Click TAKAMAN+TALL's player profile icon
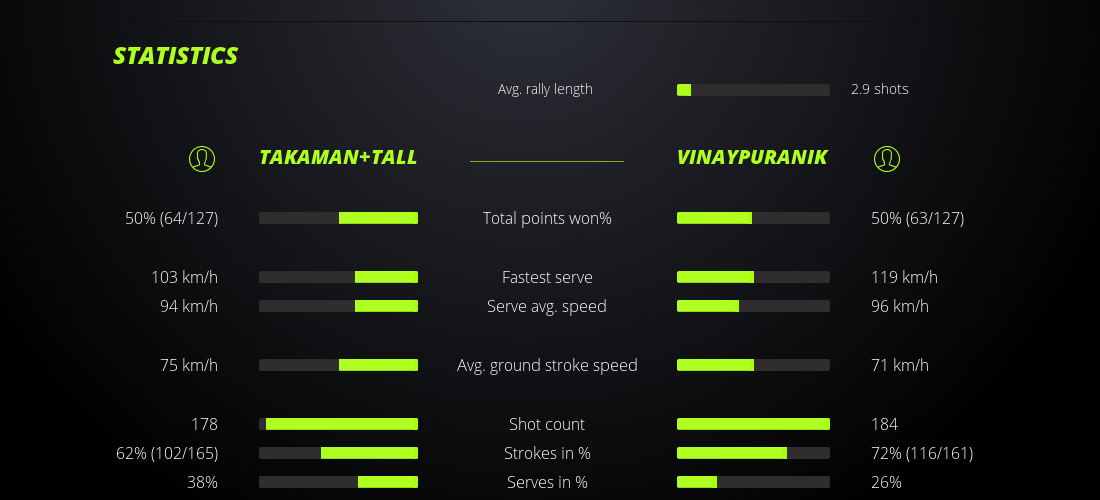 click(x=202, y=158)
